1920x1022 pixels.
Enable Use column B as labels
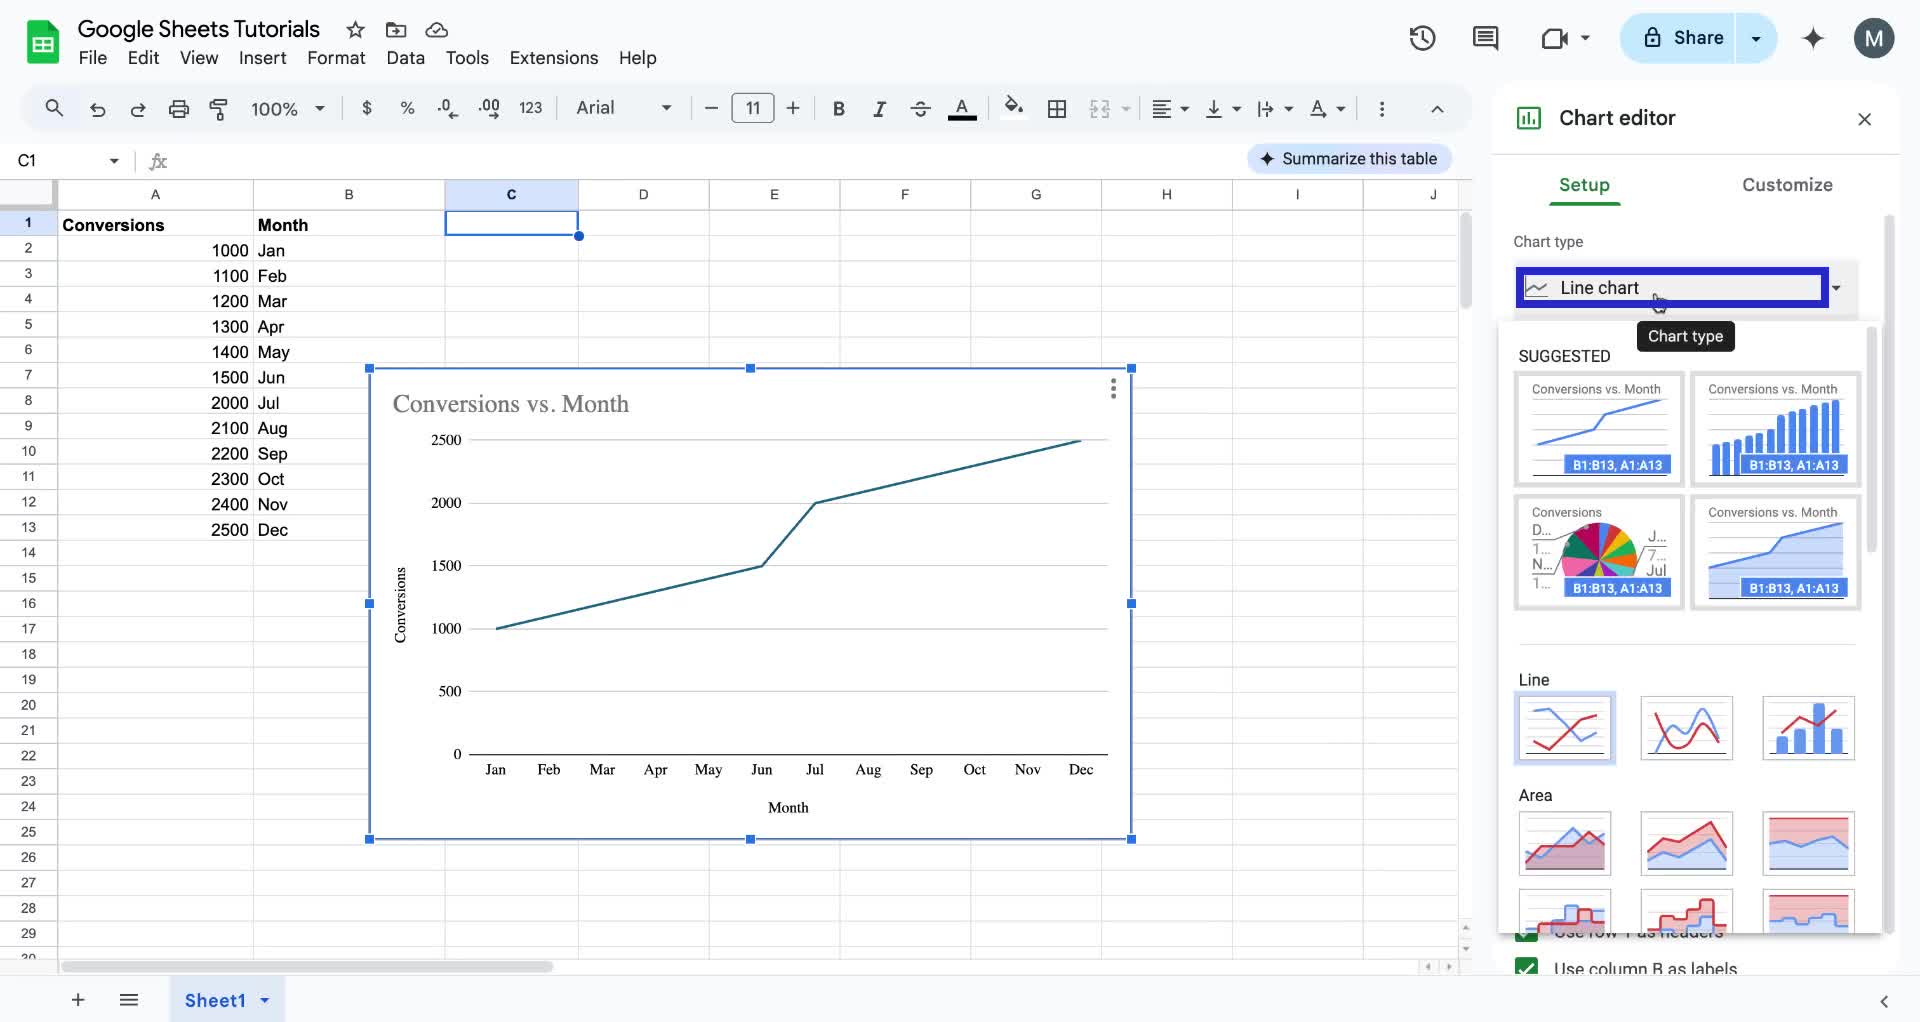point(1526,968)
